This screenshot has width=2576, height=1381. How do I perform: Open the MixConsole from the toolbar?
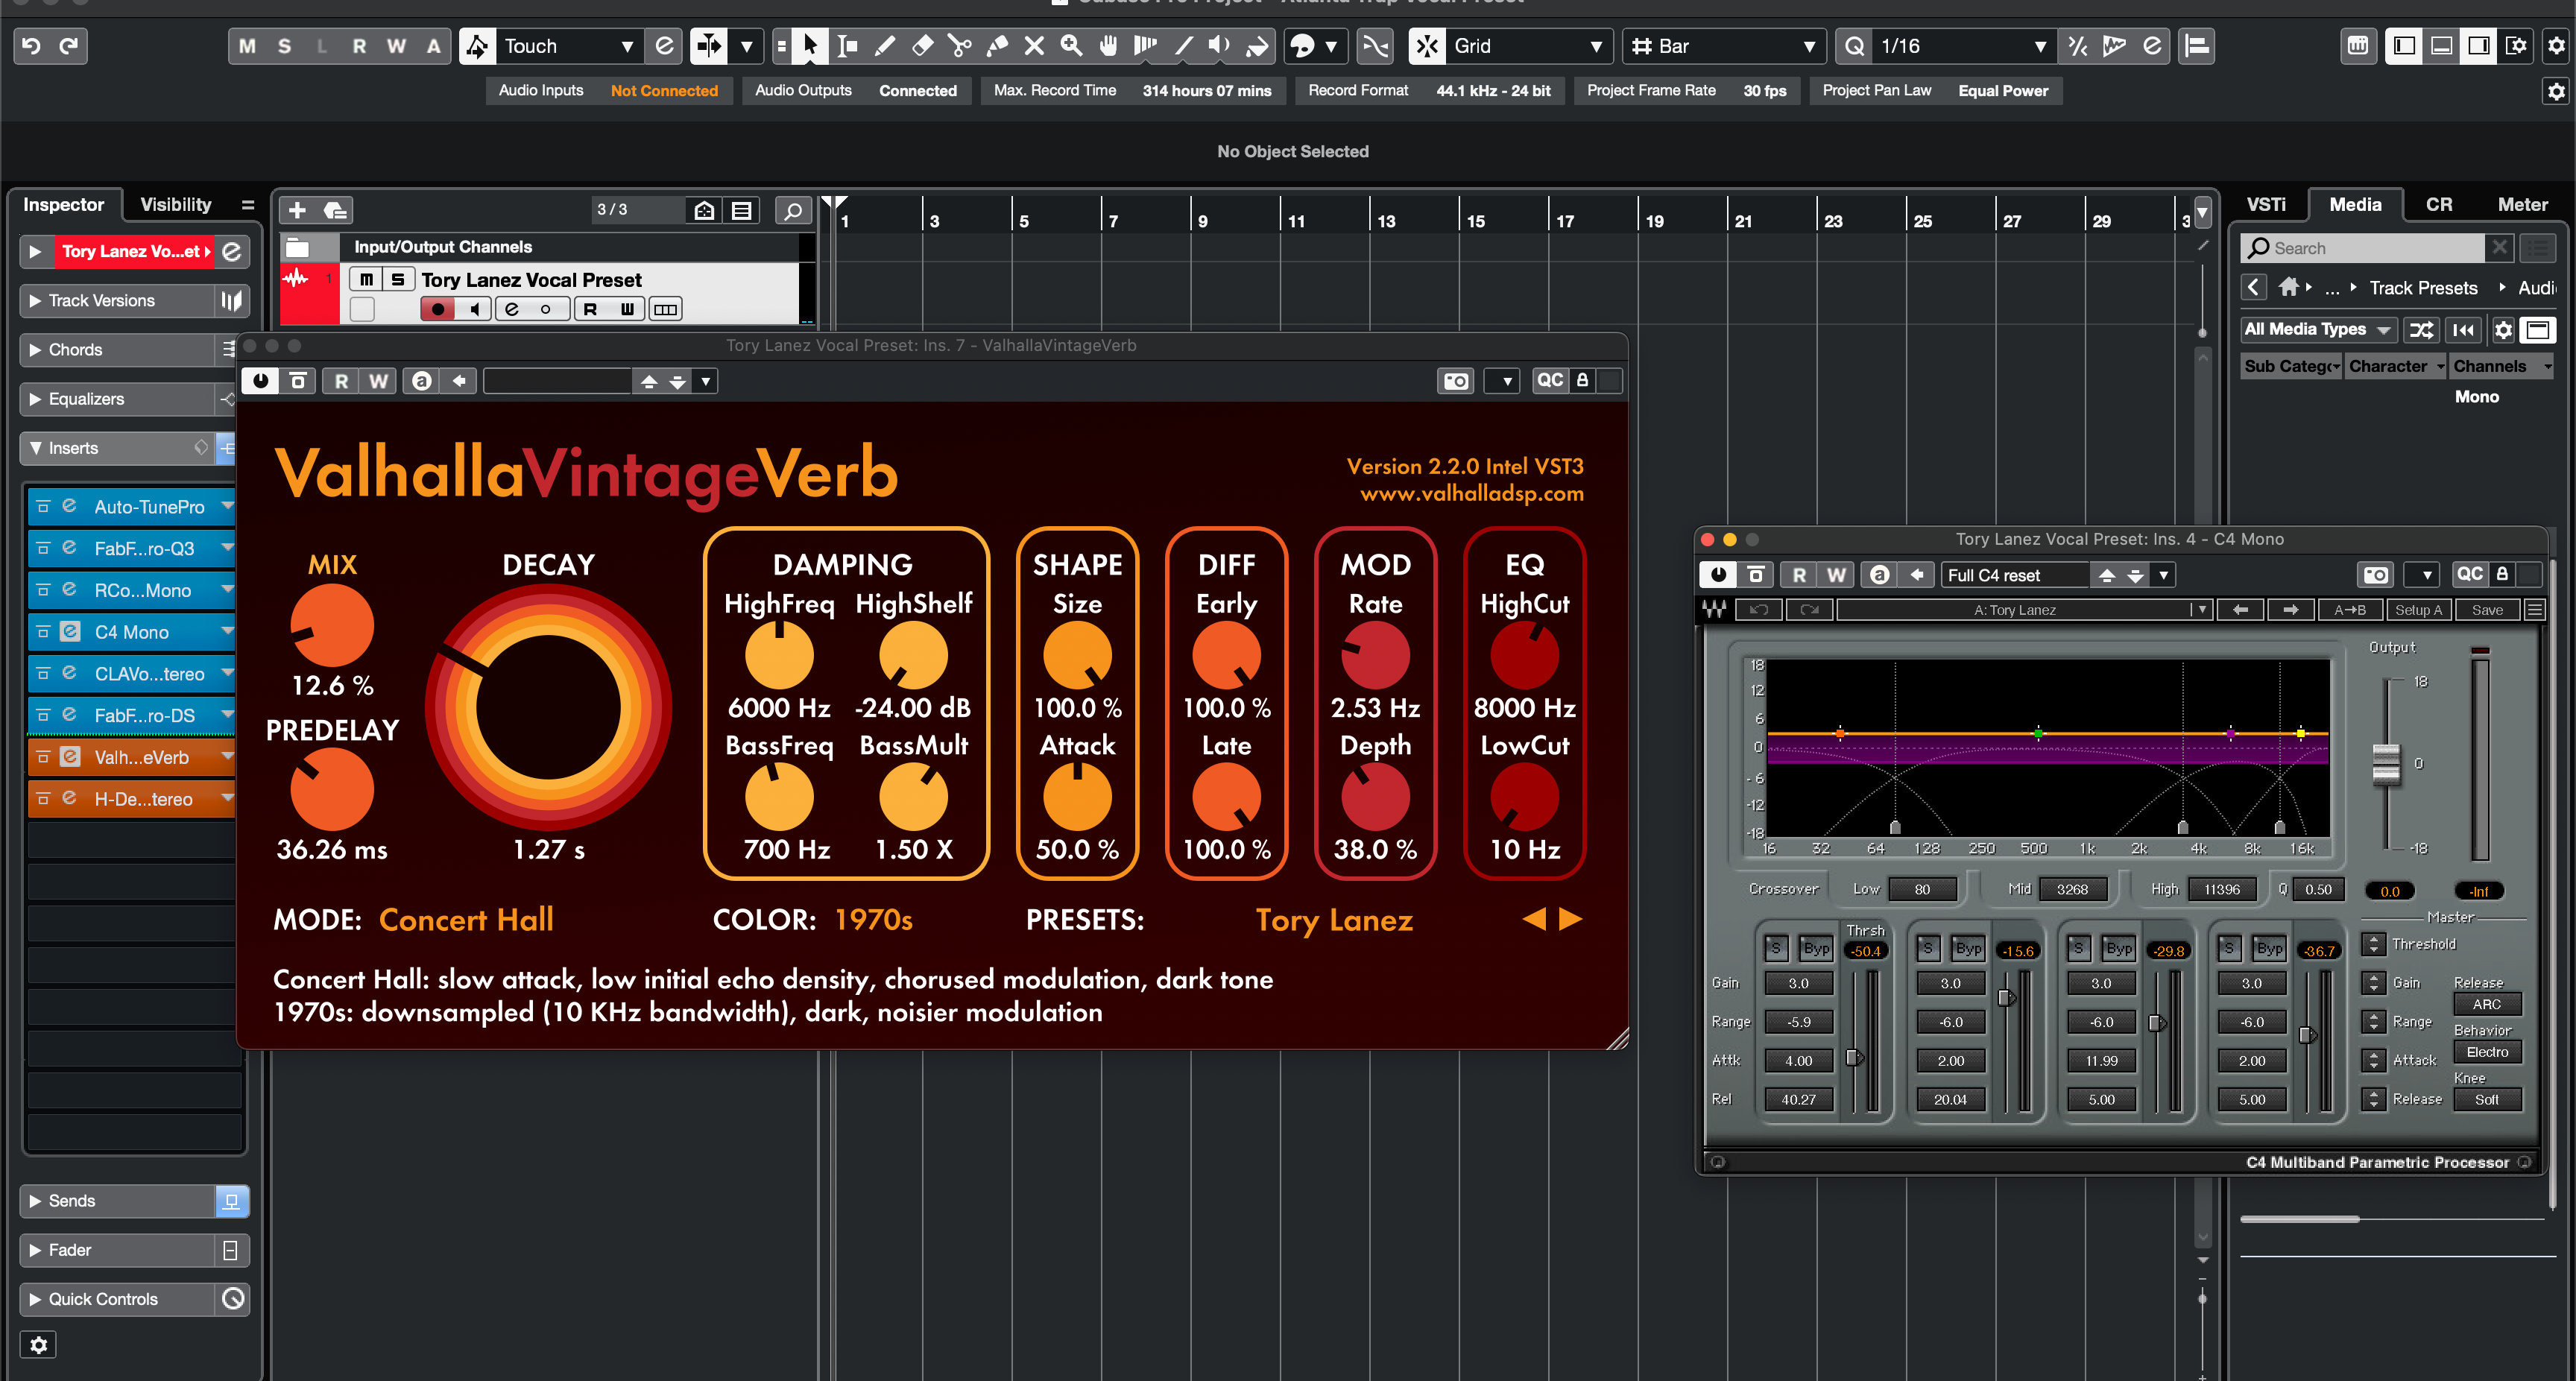coord(2358,46)
